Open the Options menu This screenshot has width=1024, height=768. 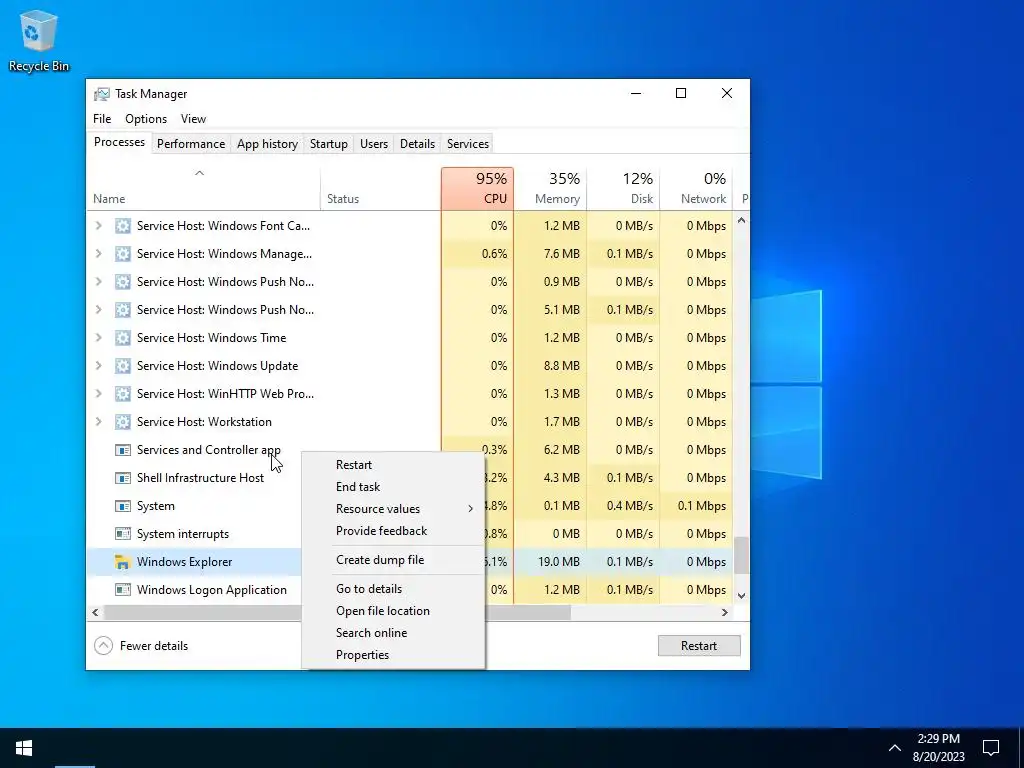[146, 119]
